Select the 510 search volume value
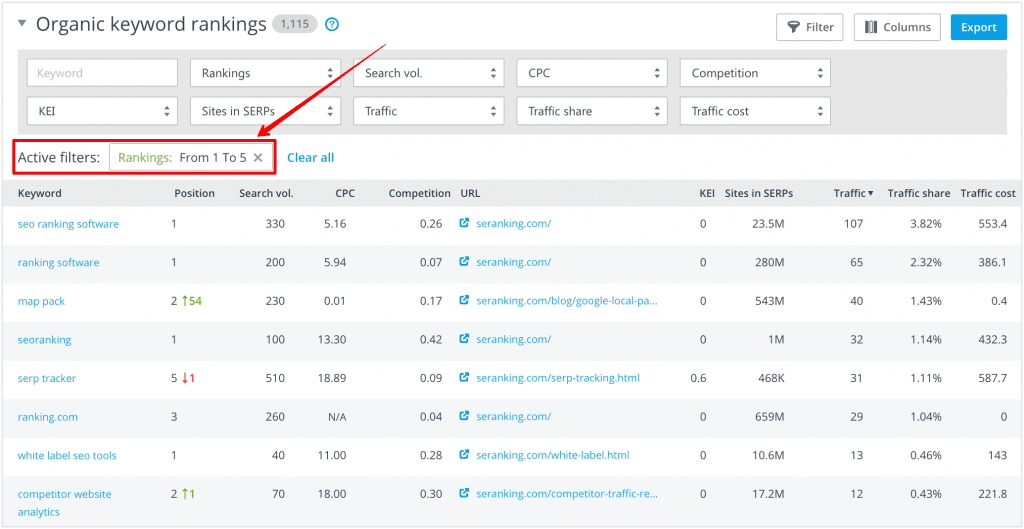 [x=275, y=378]
